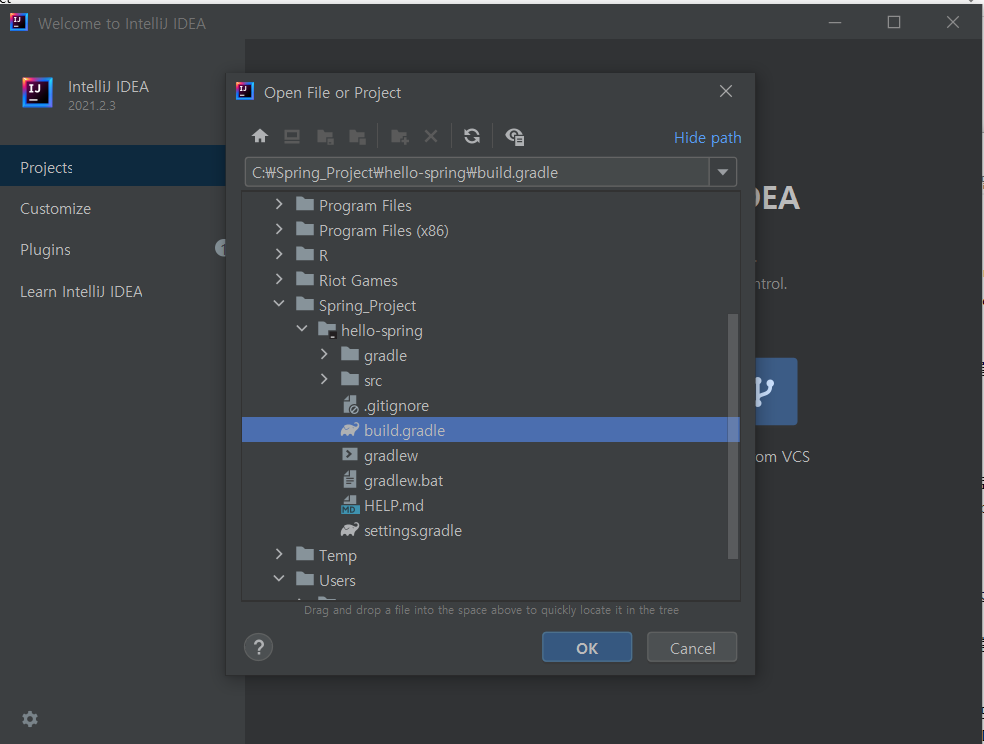Image resolution: width=984 pixels, height=744 pixels.
Task: Click the .gitignore file icon
Action: pos(350,405)
